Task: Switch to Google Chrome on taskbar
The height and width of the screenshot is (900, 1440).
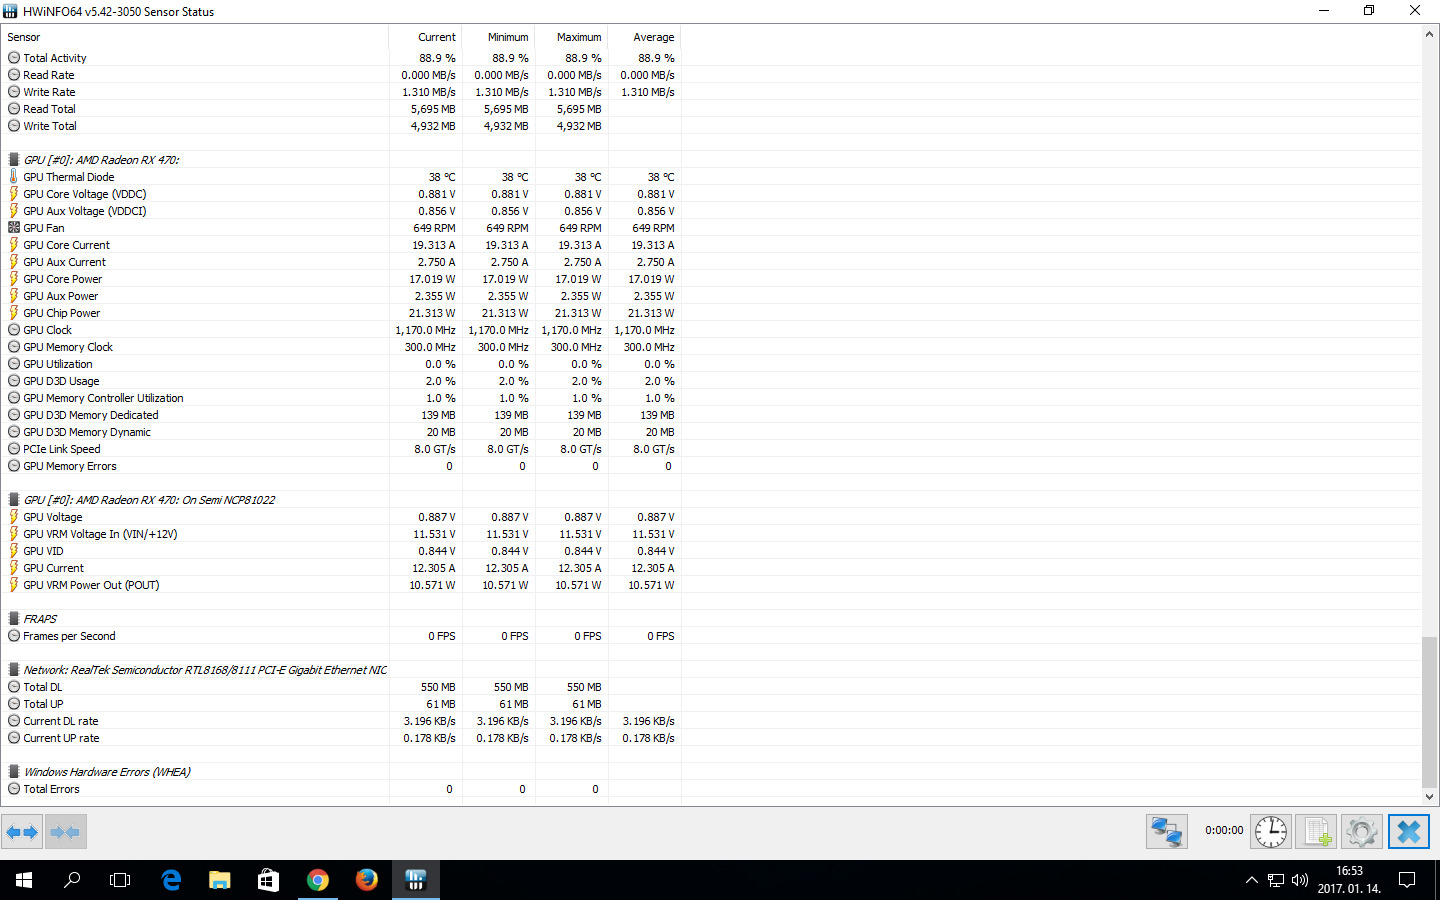Action: [x=318, y=880]
